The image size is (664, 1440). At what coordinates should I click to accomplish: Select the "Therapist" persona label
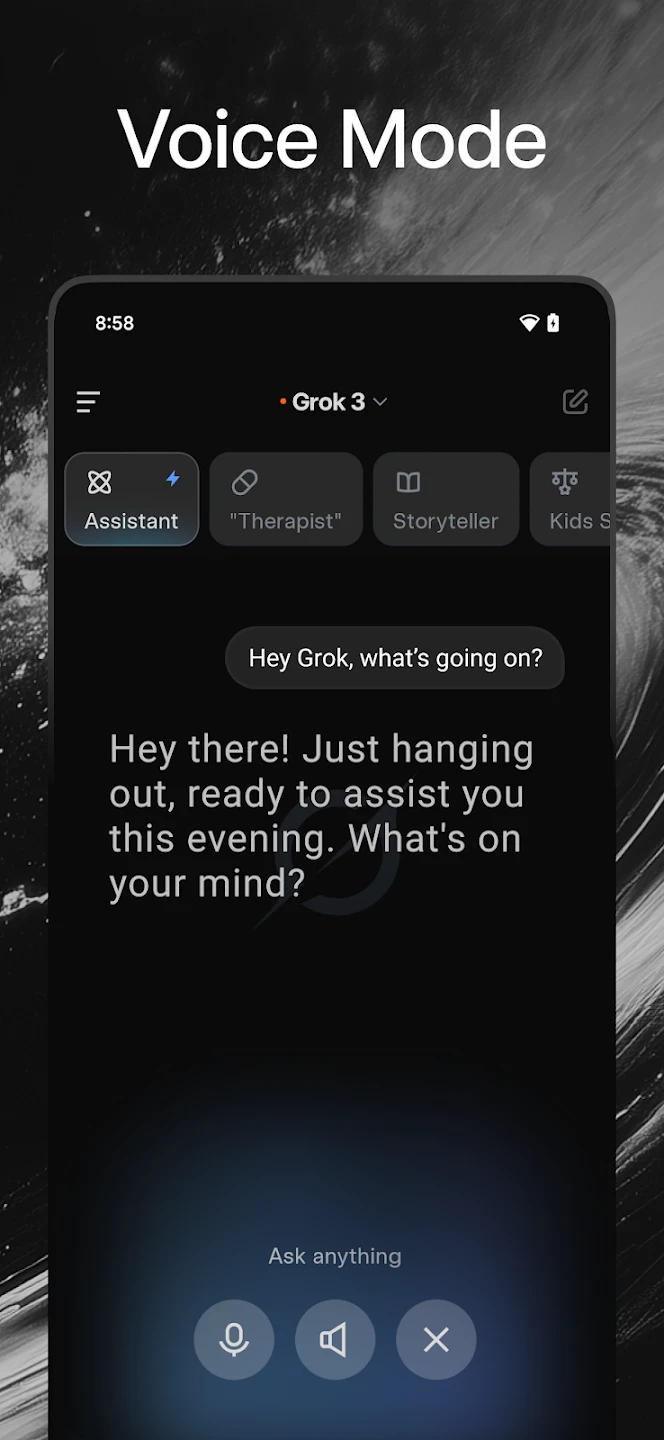tap(286, 521)
